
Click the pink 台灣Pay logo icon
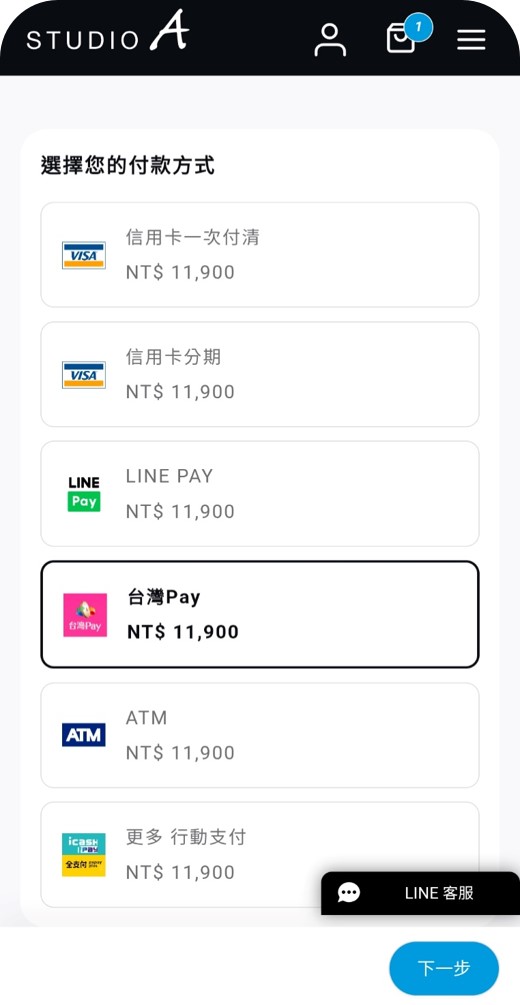point(85,615)
